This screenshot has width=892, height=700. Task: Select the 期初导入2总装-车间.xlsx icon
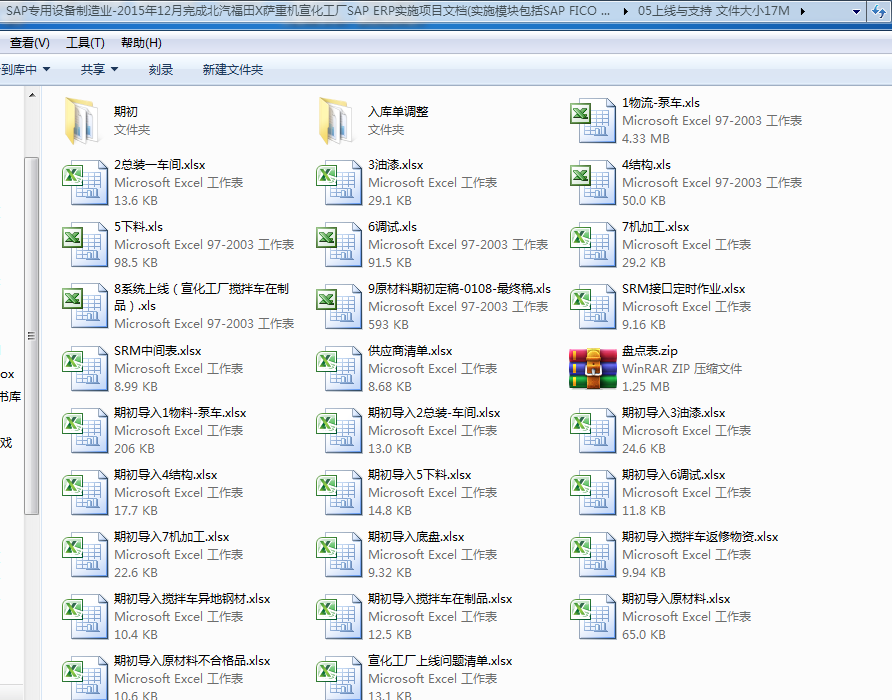click(339, 431)
